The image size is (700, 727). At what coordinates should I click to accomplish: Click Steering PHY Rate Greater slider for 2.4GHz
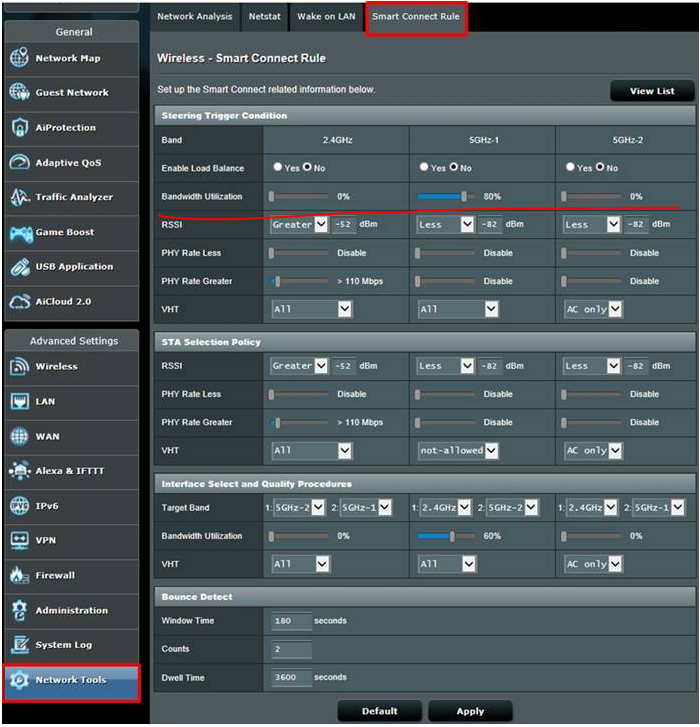tap(299, 281)
